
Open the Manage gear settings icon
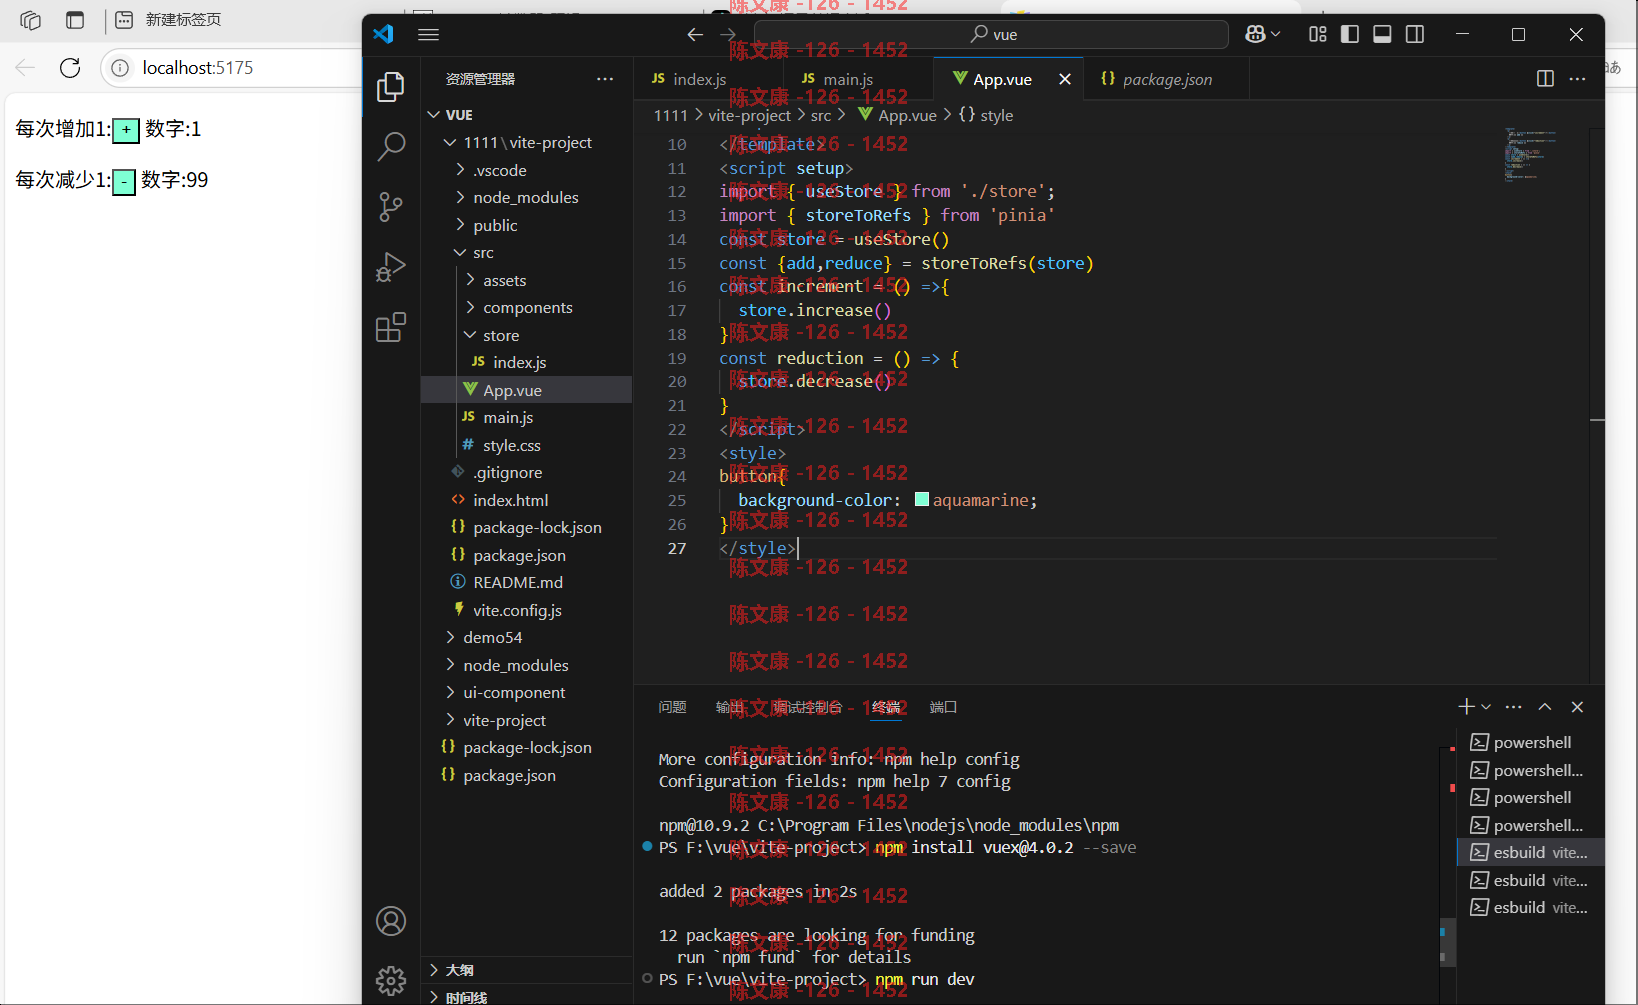(x=391, y=980)
